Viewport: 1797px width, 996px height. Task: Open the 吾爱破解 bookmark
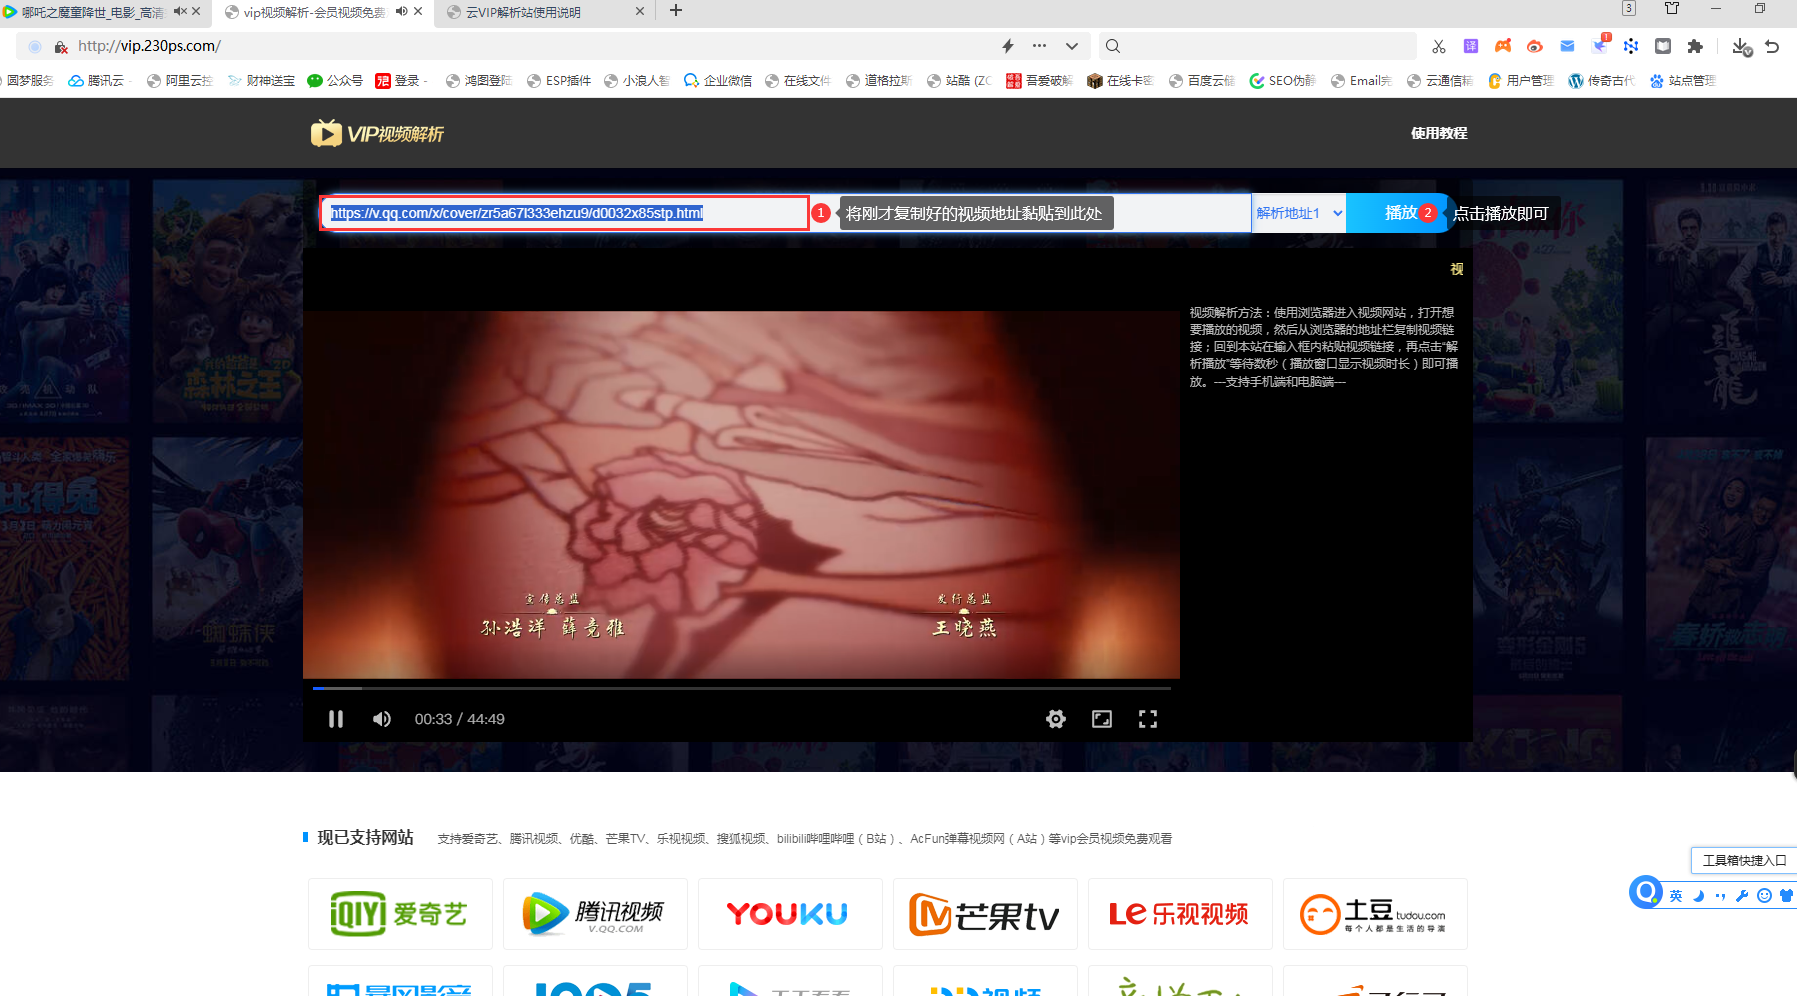(x=1040, y=81)
